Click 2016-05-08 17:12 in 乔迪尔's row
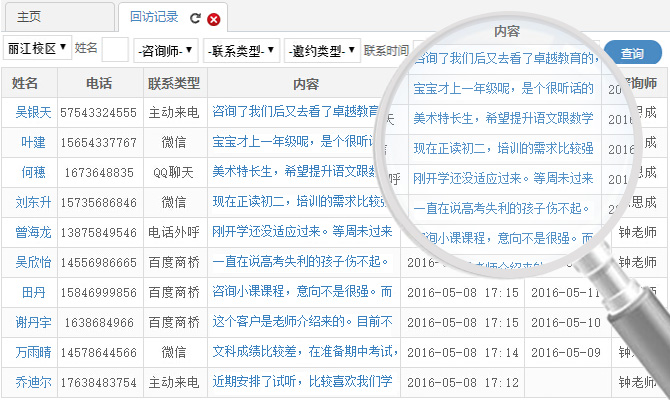 pyautogui.click(x=463, y=382)
